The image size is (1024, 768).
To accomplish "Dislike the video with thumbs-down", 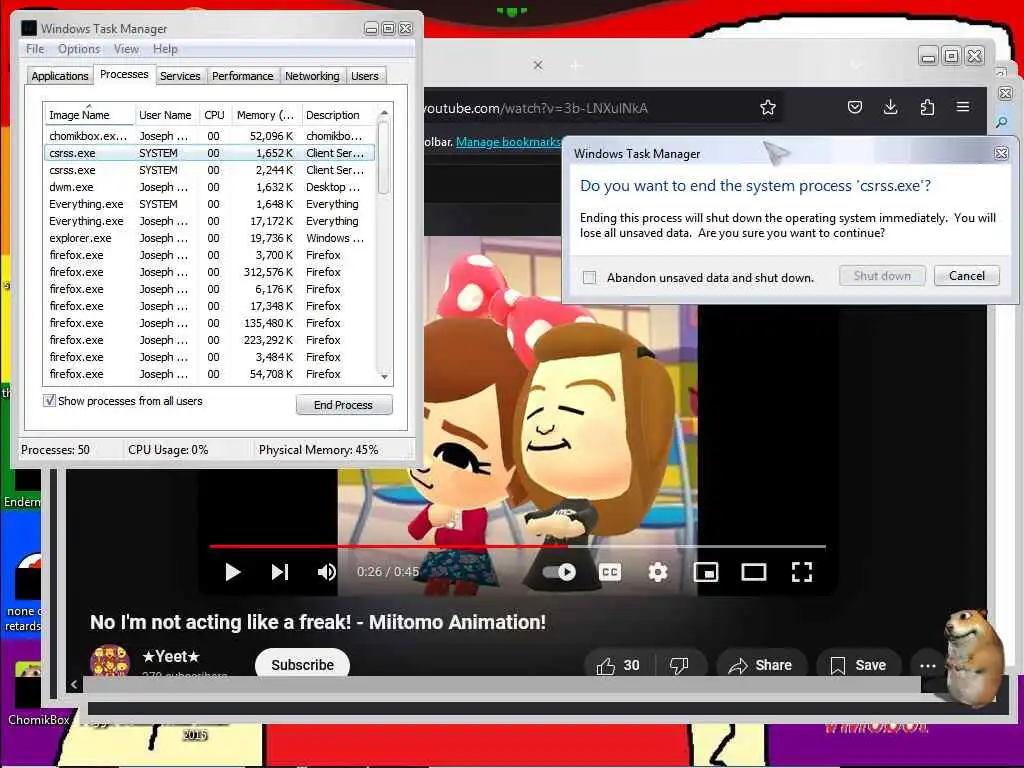I will point(679,665).
